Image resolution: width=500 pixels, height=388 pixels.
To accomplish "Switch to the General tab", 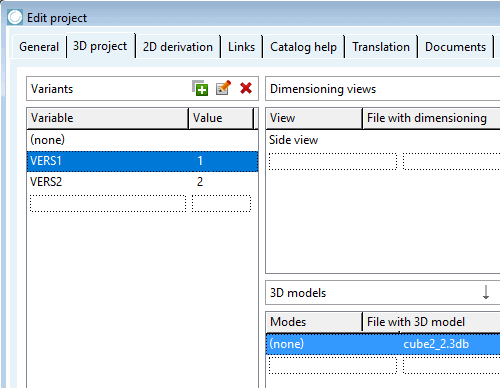I will (39, 47).
